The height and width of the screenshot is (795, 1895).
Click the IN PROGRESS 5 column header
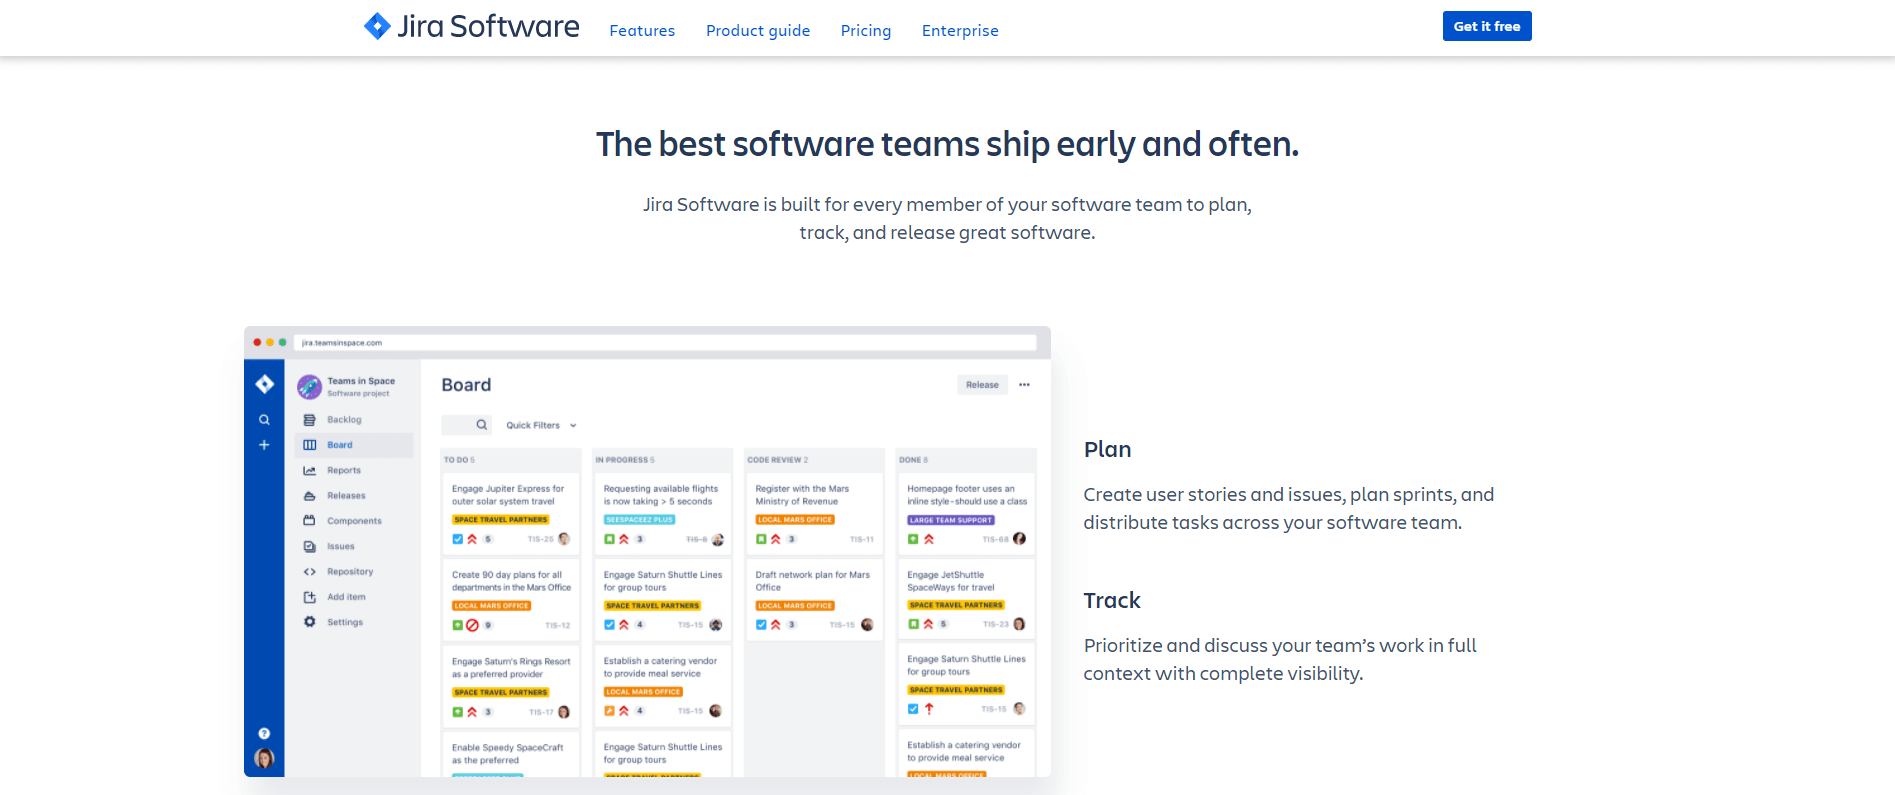[625, 460]
